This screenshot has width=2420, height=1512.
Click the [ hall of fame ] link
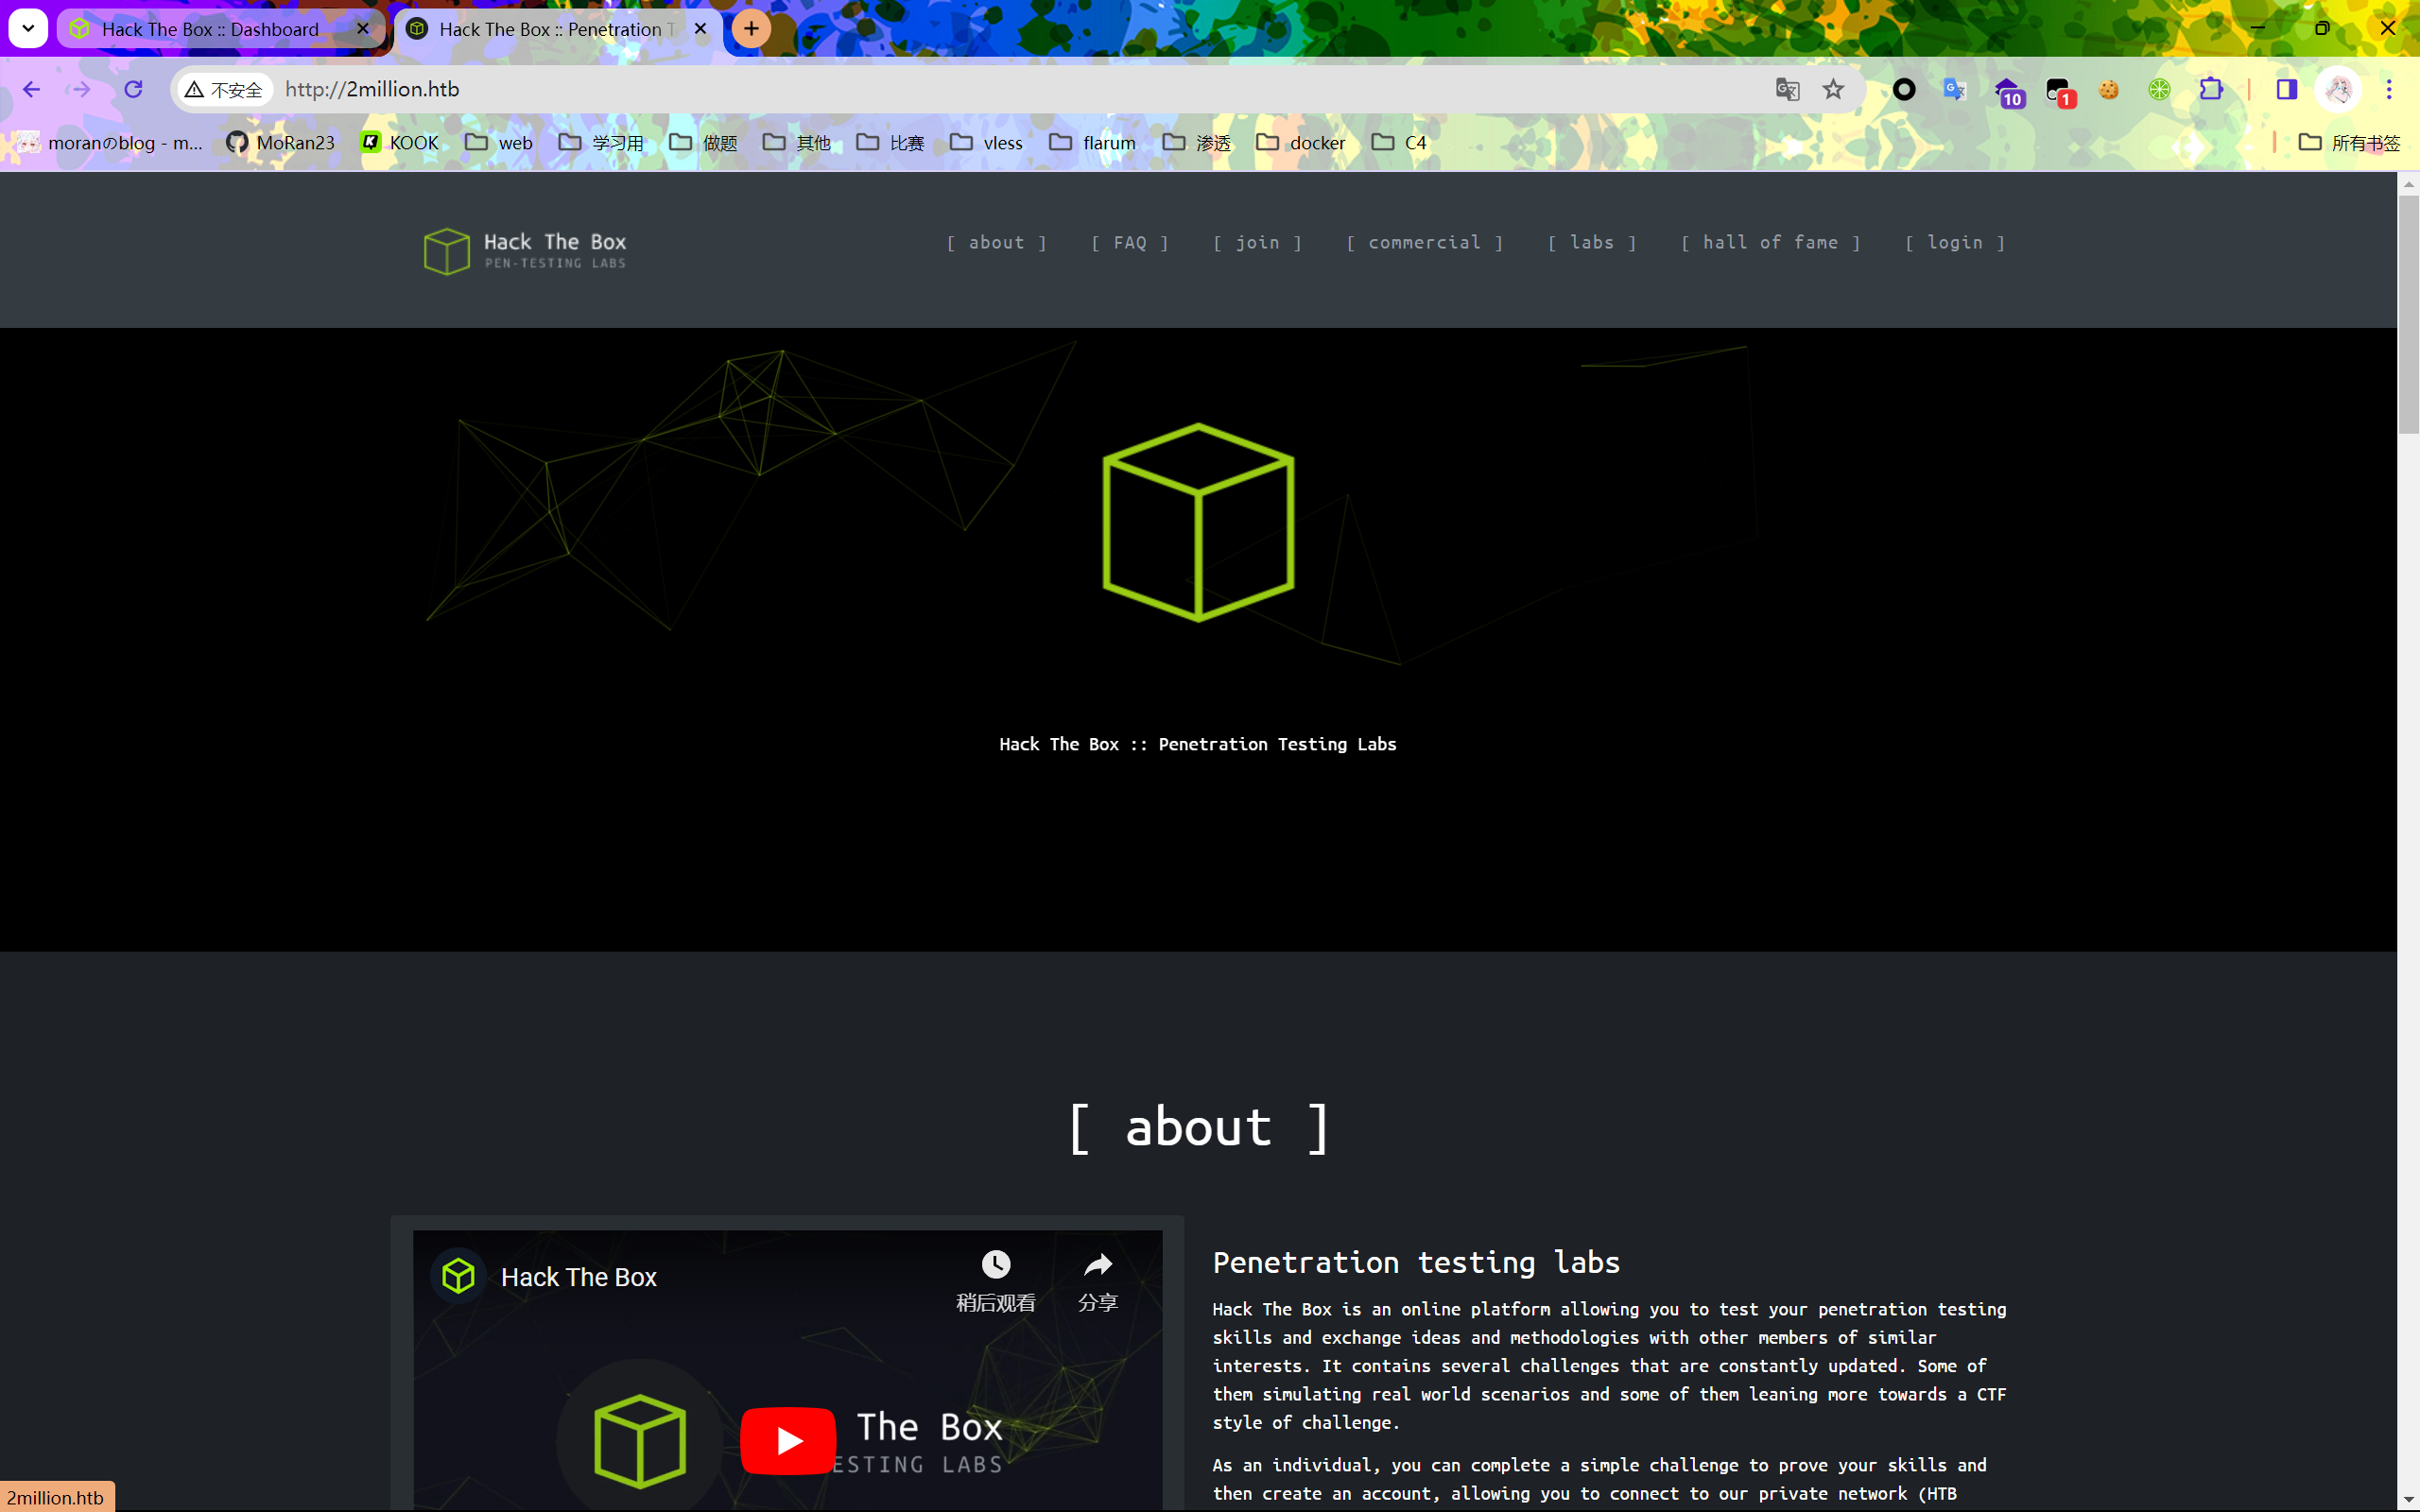click(x=1770, y=243)
